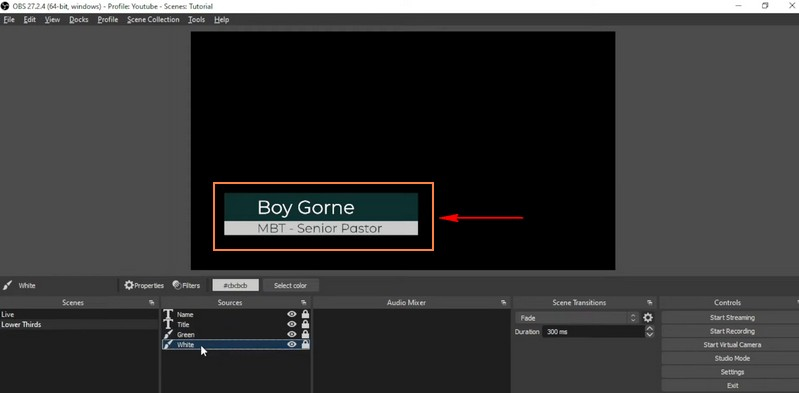Unlock the White source
The image size is (799, 393).
[x=305, y=345]
